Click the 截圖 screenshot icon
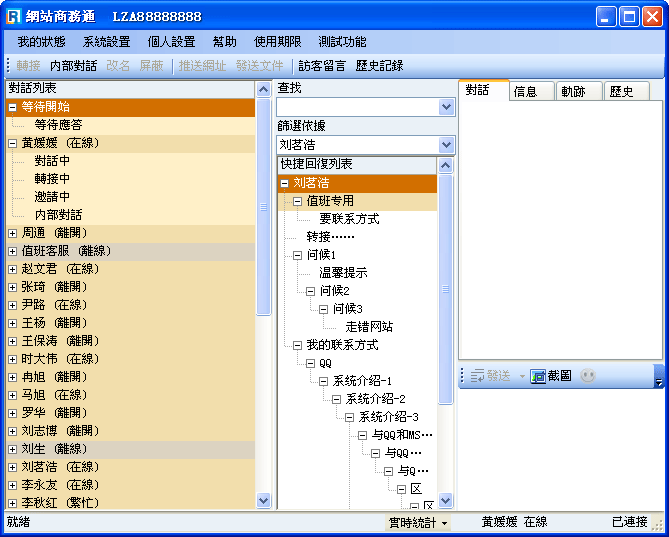Viewport: 669px width, 537px height. 537,376
